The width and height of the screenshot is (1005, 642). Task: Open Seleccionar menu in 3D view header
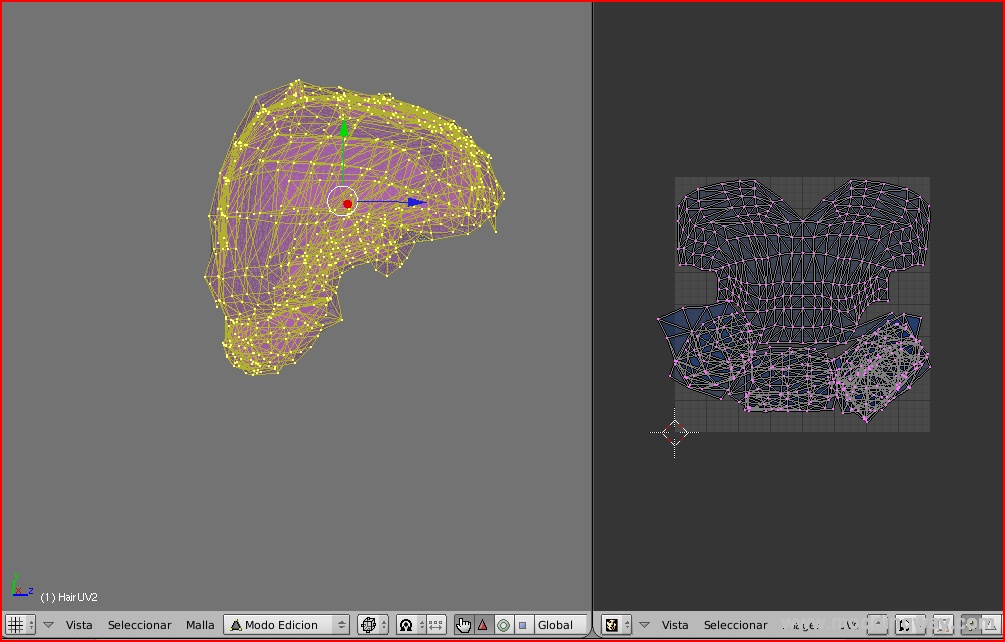click(x=139, y=625)
